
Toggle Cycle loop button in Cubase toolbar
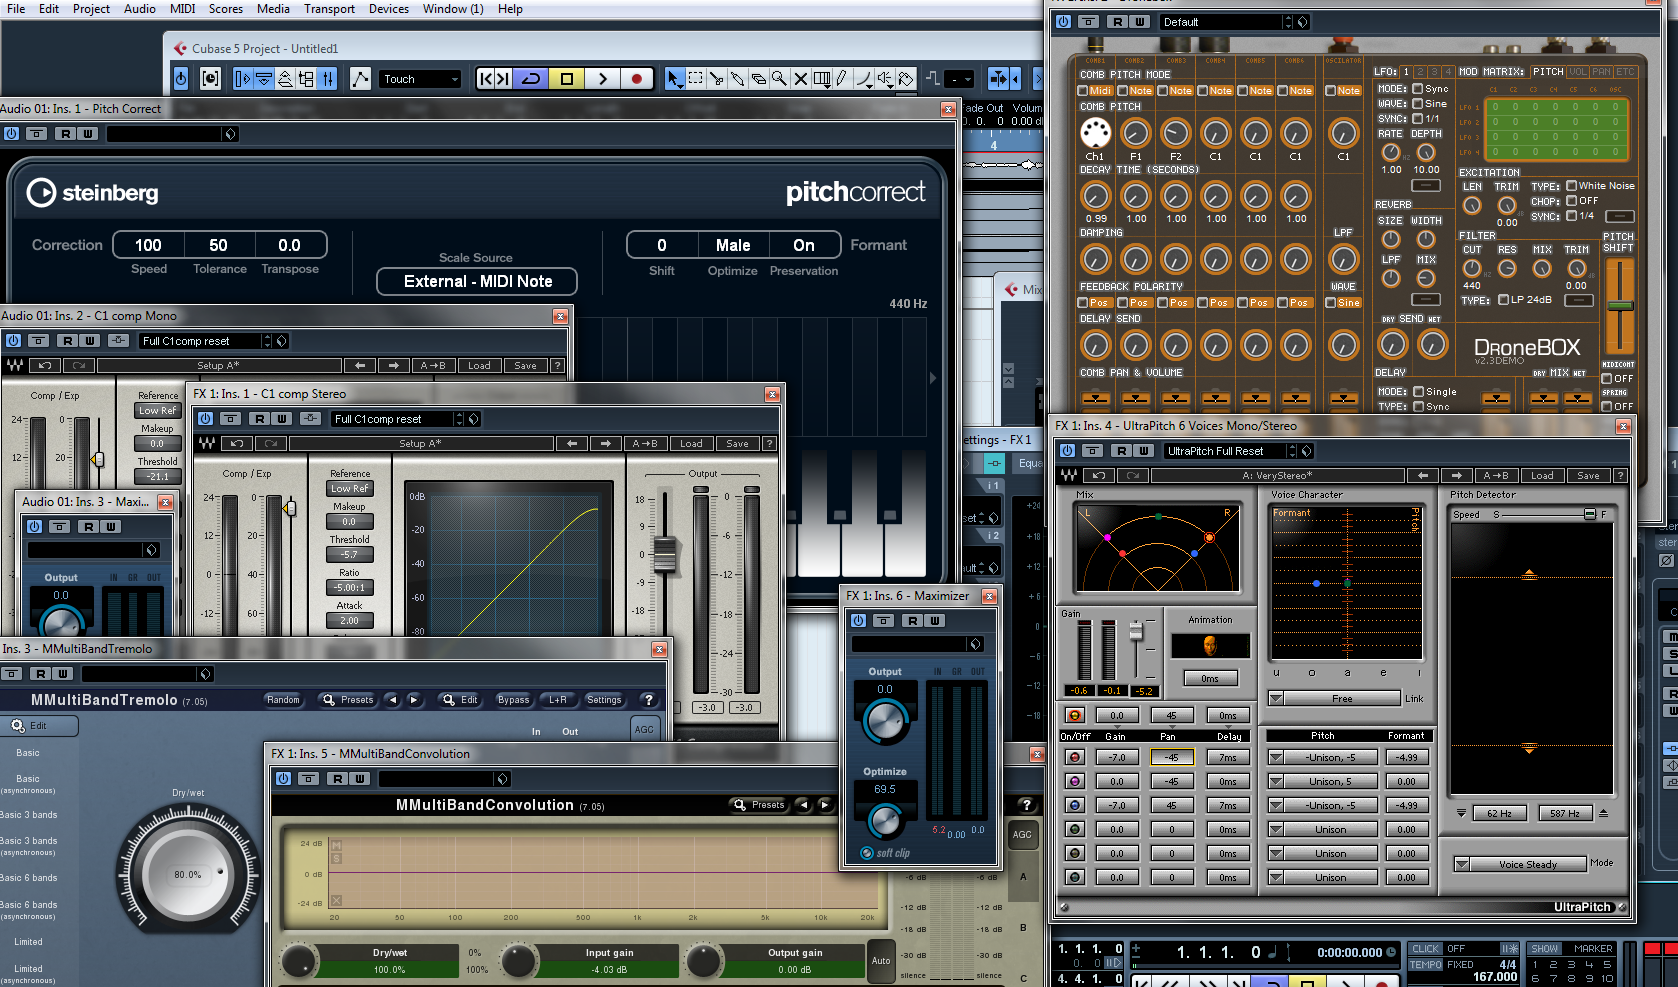(532, 79)
